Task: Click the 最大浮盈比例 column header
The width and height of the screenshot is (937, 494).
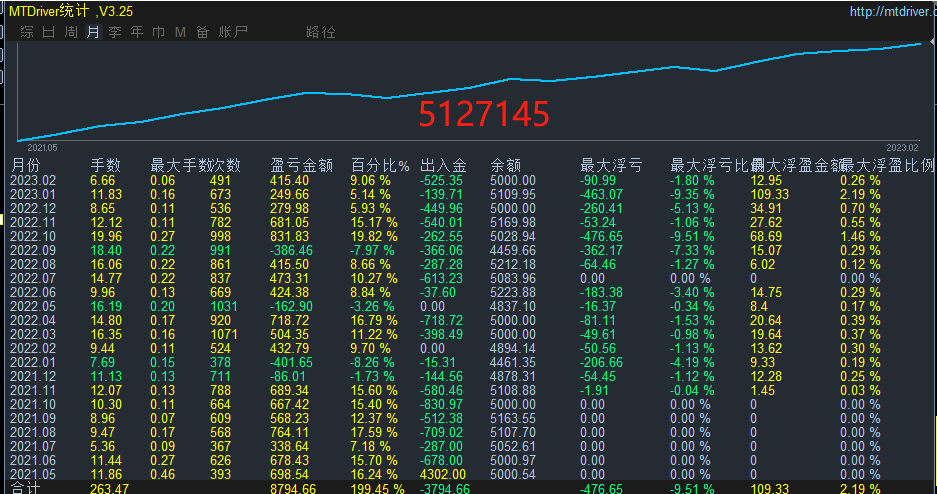Action: point(889,165)
